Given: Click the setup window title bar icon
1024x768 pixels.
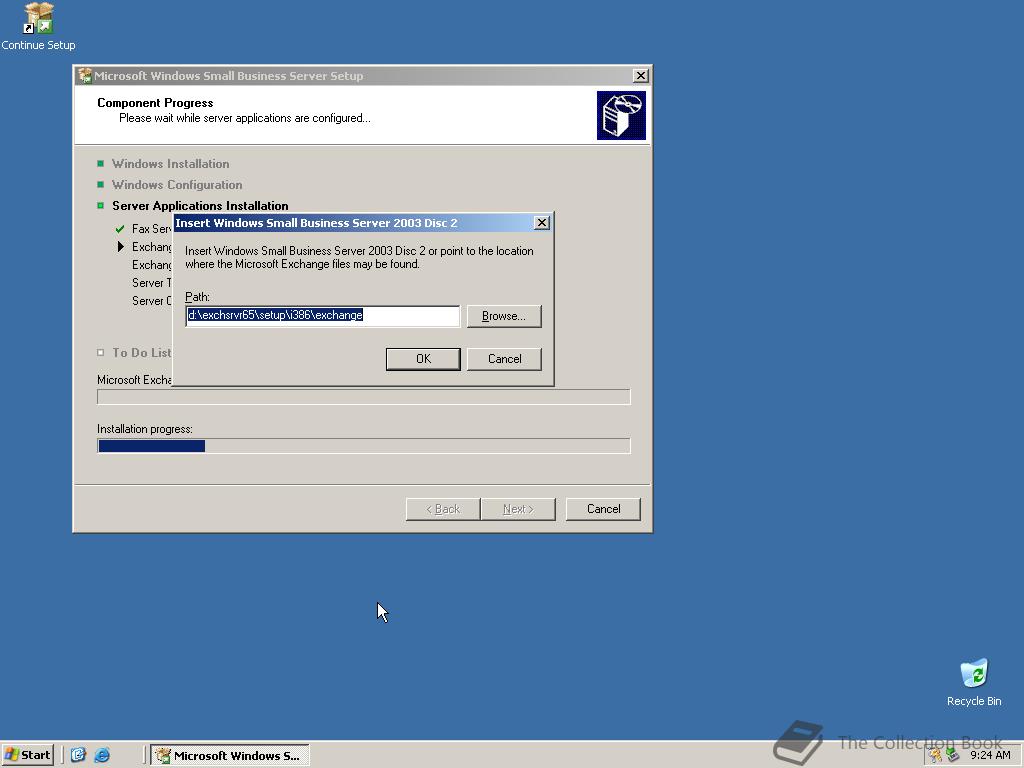Looking at the screenshot, I should (x=84, y=76).
